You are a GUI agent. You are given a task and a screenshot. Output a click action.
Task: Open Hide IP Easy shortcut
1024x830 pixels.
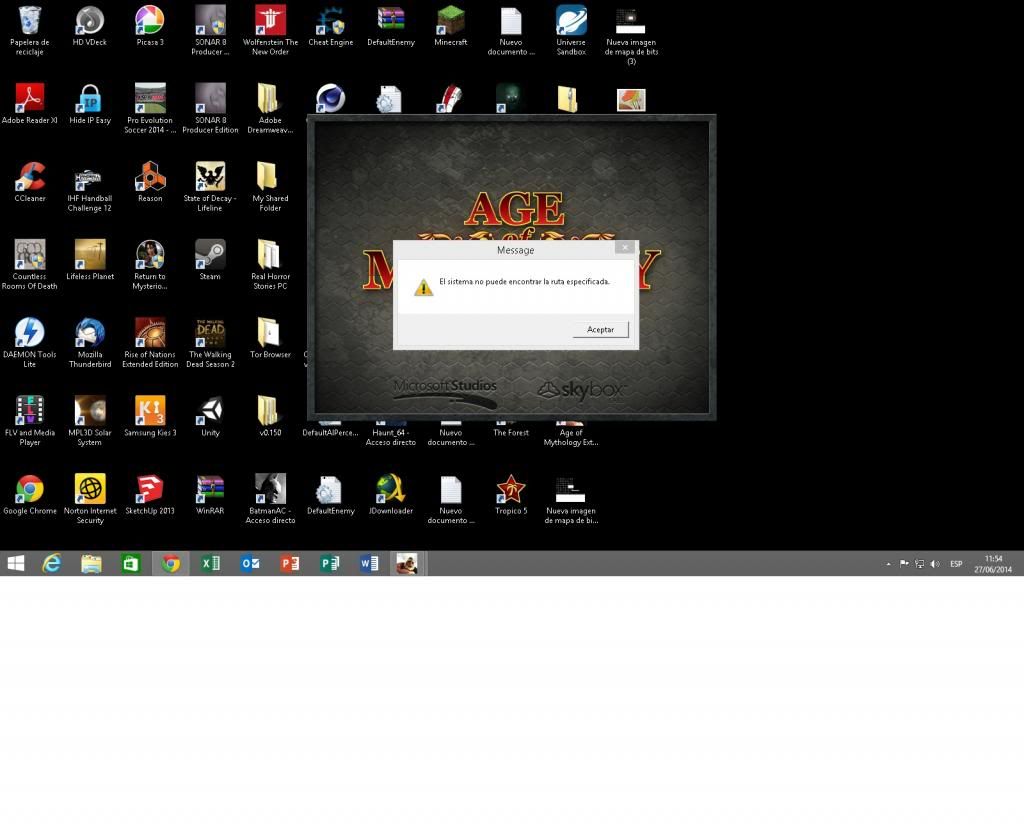(89, 104)
